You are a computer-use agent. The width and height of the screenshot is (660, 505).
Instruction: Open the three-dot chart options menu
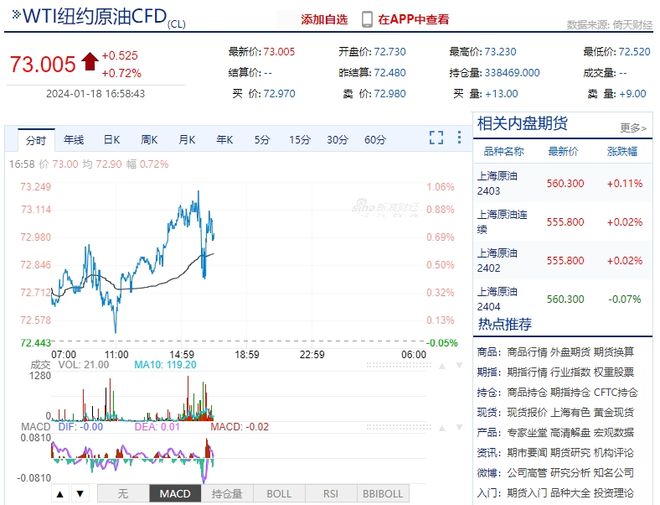click(459, 137)
